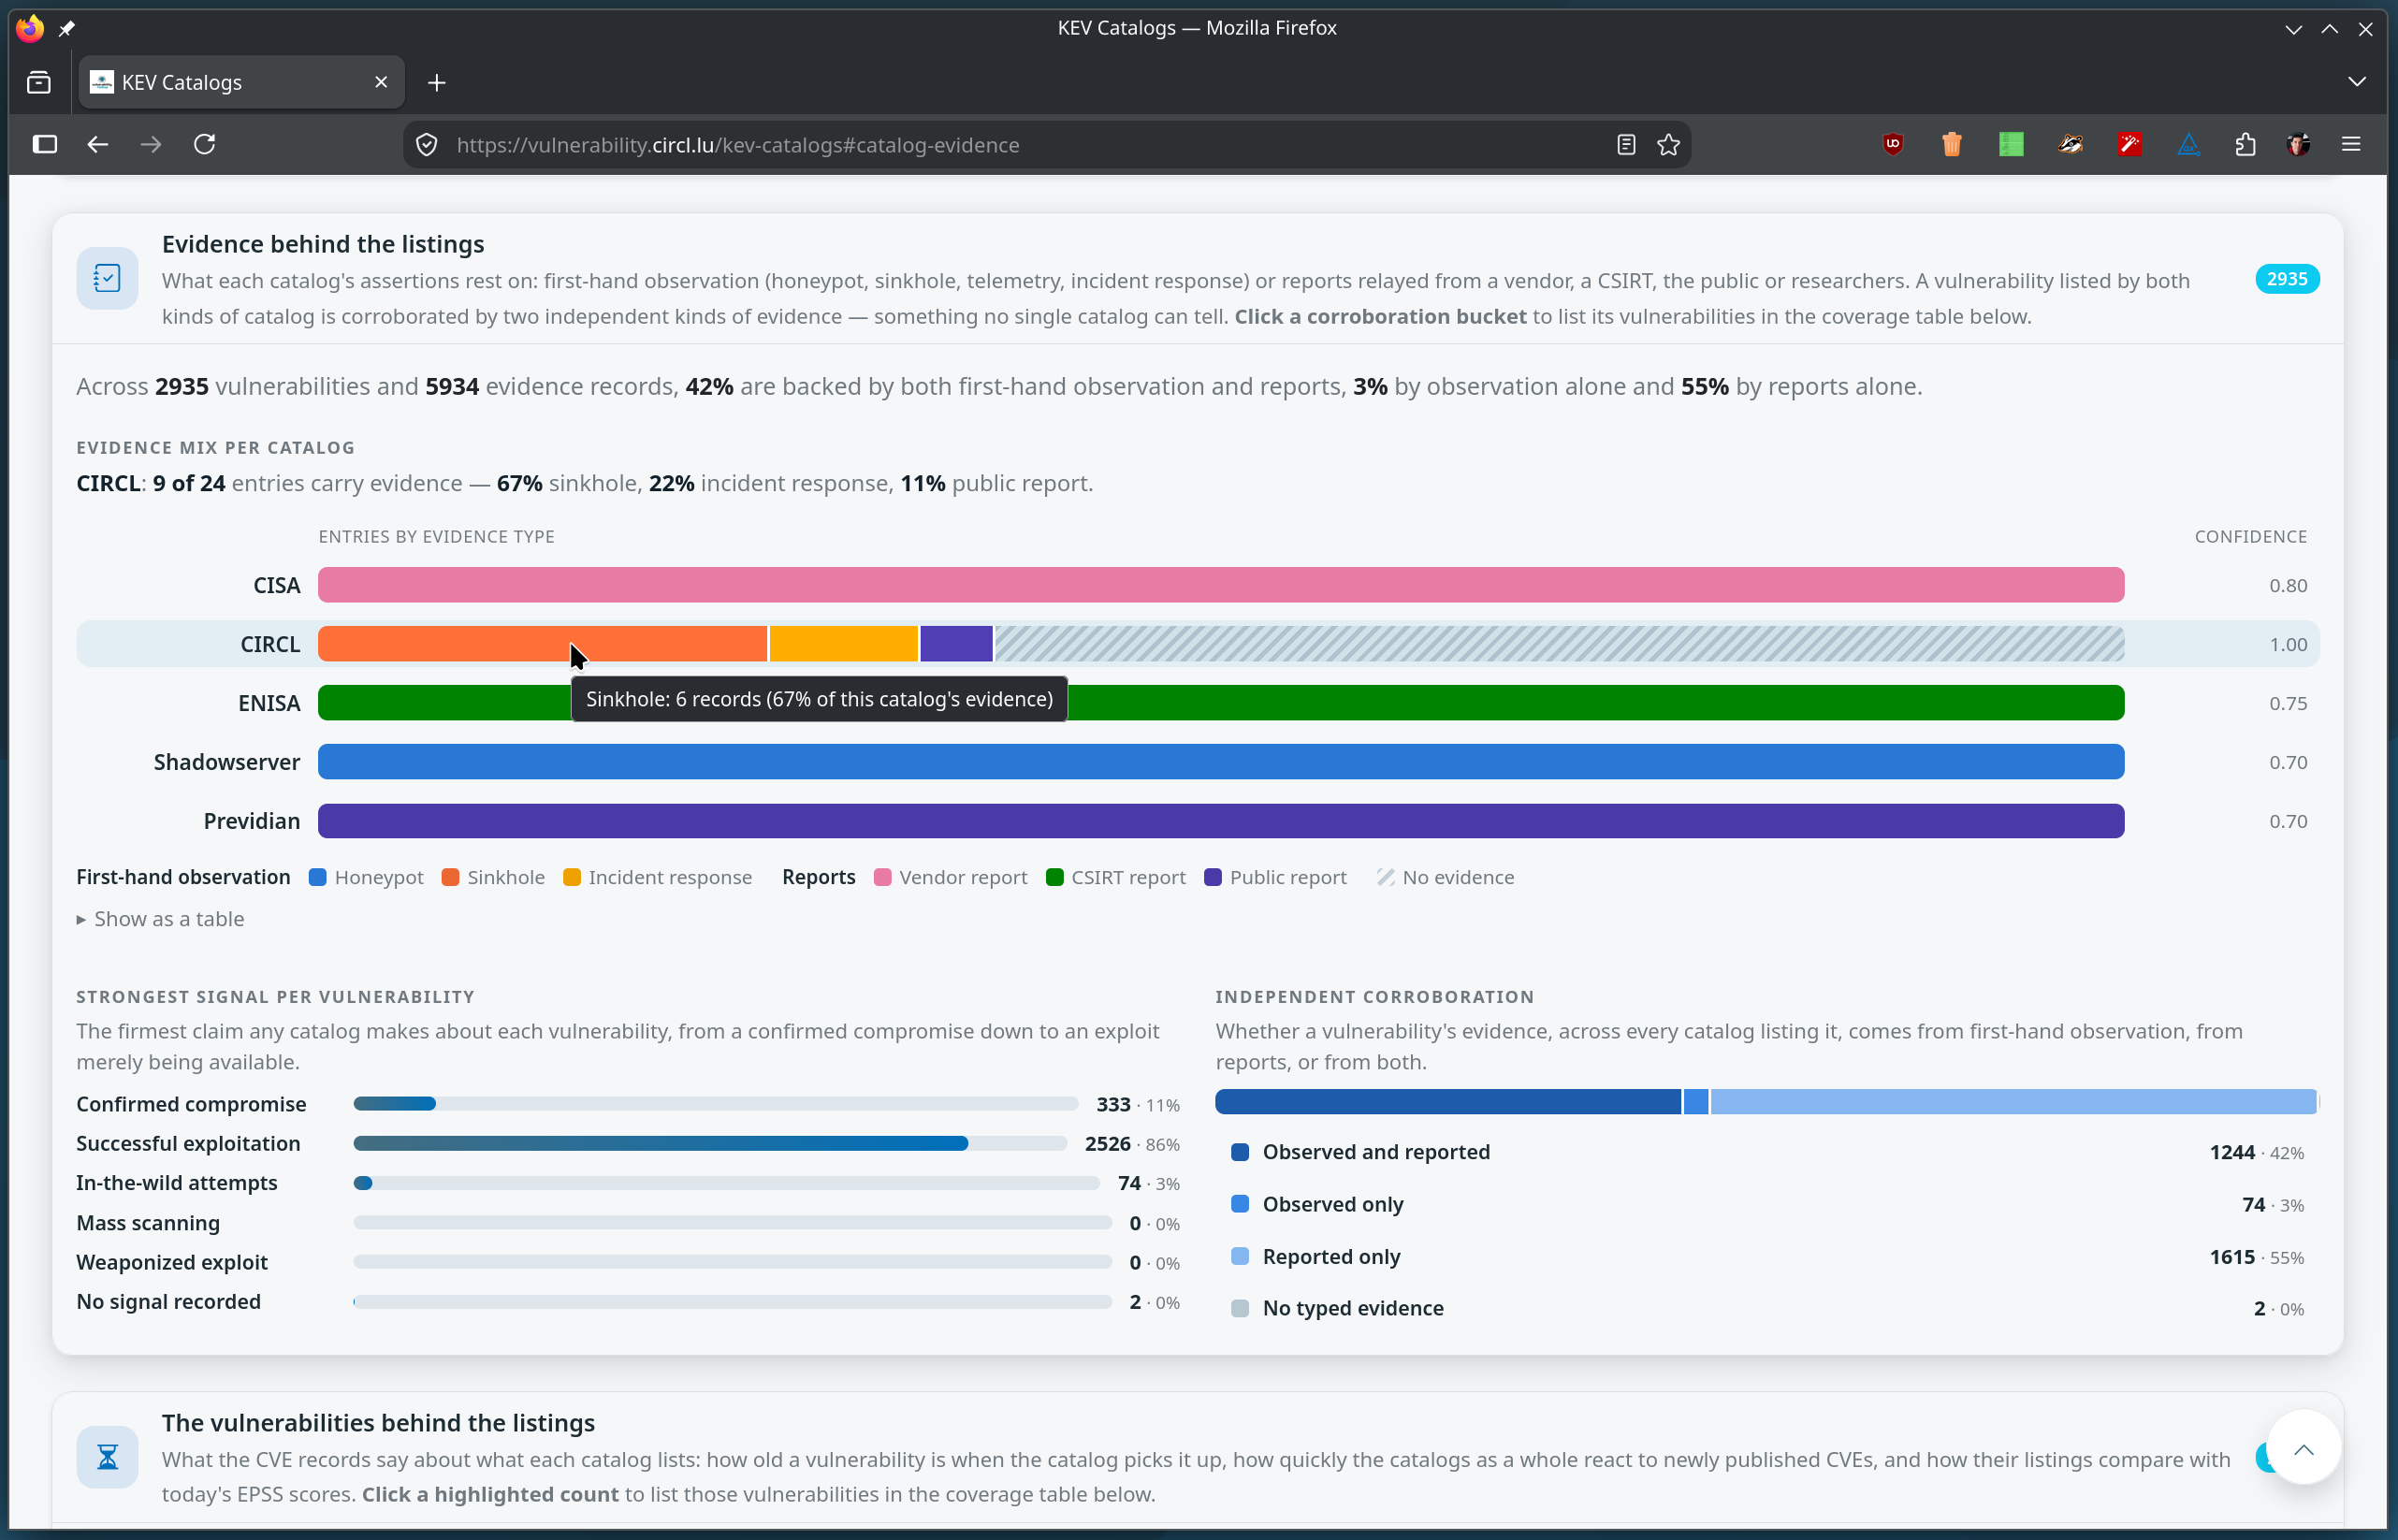Click the 2935 count badge
Viewport: 2398px width, 1540px height.
[2286, 279]
